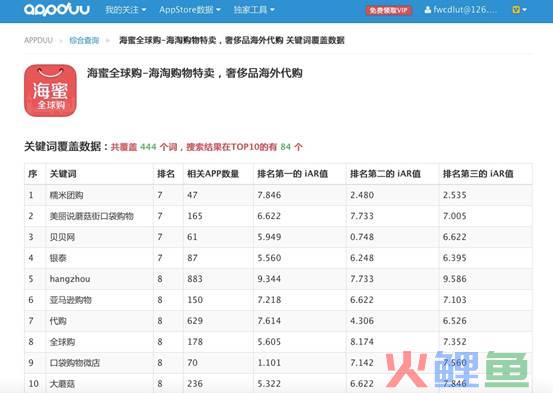Click the 4.306 iAR value in 代购 row
Screen dimensions: 553x393
click(362, 321)
